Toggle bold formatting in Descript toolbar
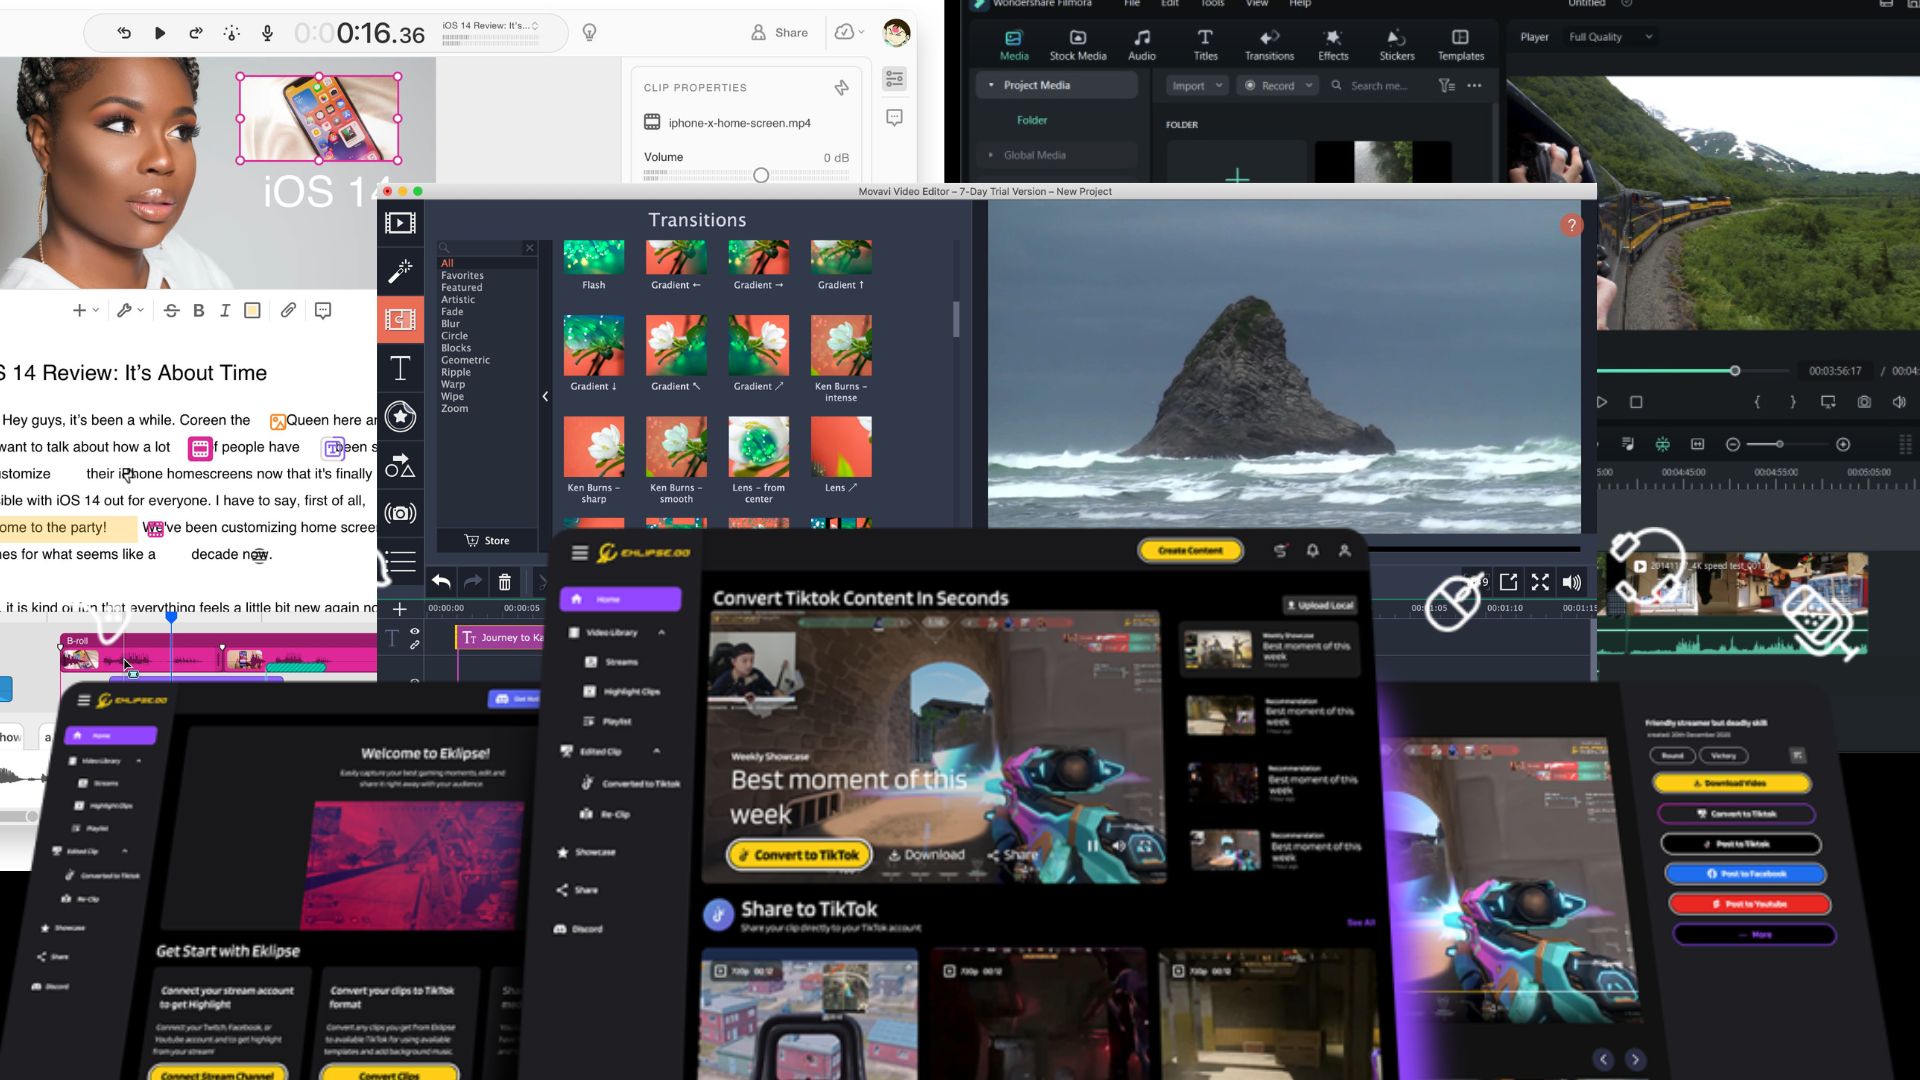Viewport: 1920px width, 1080px height. 198,310
